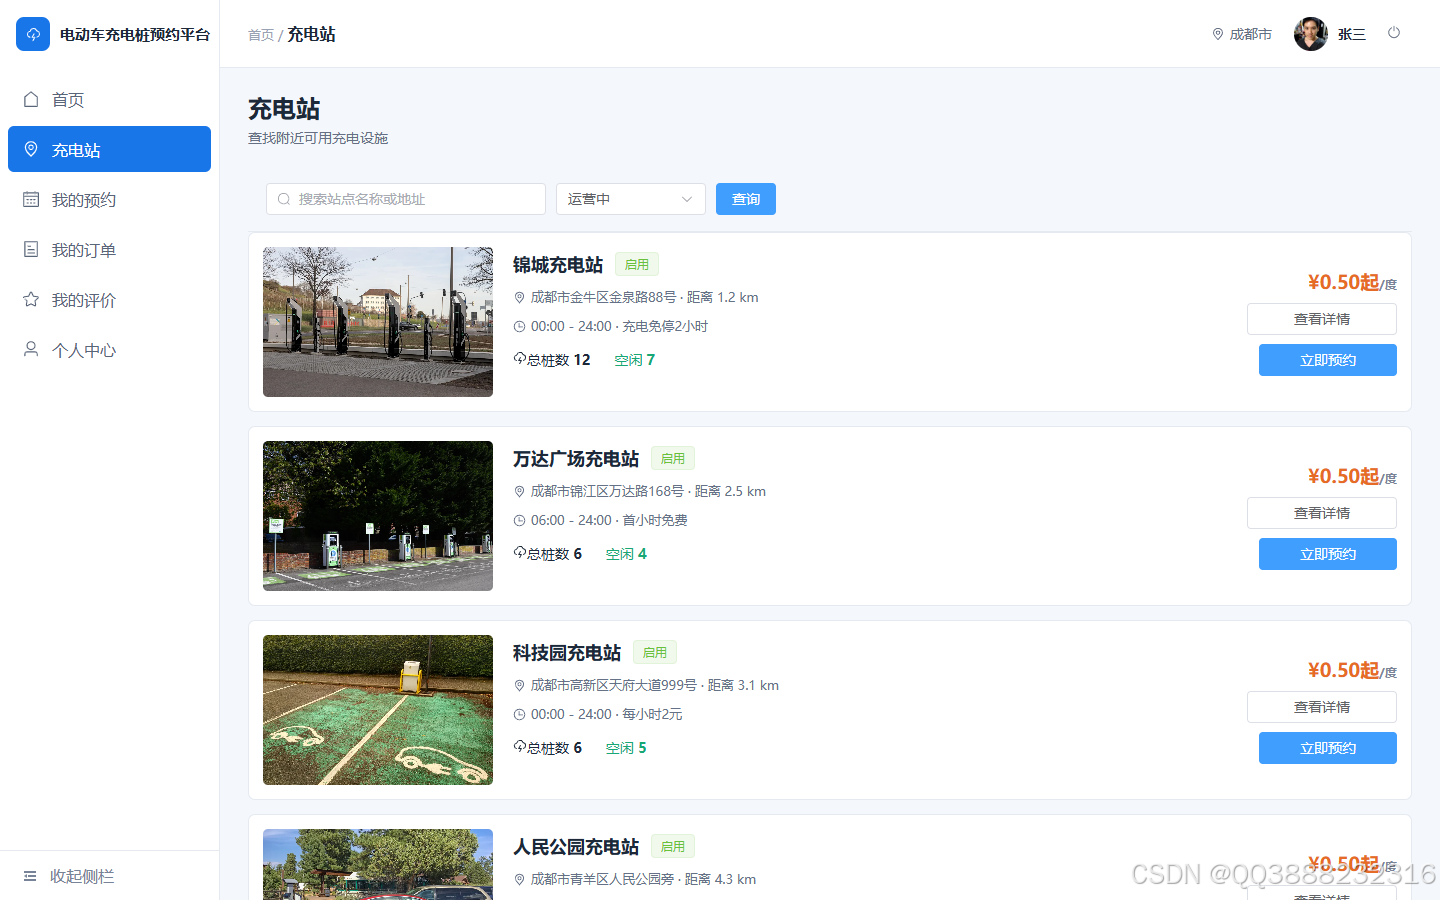
Task: Click the 启用 tag on 科技园充电站
Action: pyautogui.click(x=655, y=653)
